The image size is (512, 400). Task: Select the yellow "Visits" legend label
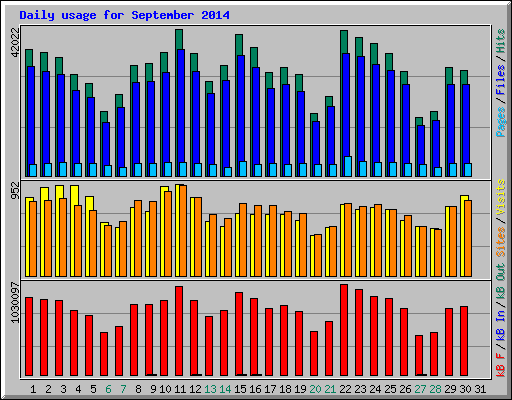click(501, 197)
